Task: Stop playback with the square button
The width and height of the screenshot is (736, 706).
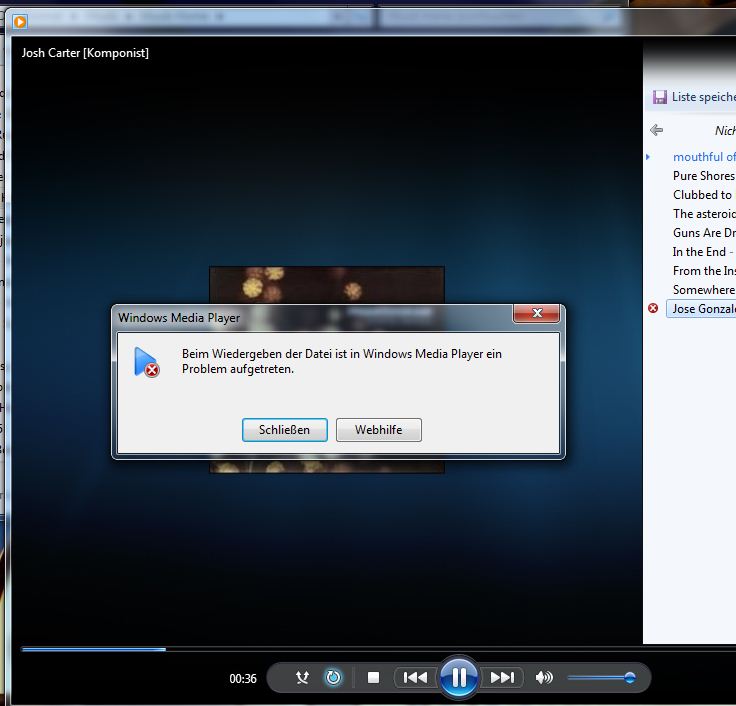Action: tap(373, 677)
